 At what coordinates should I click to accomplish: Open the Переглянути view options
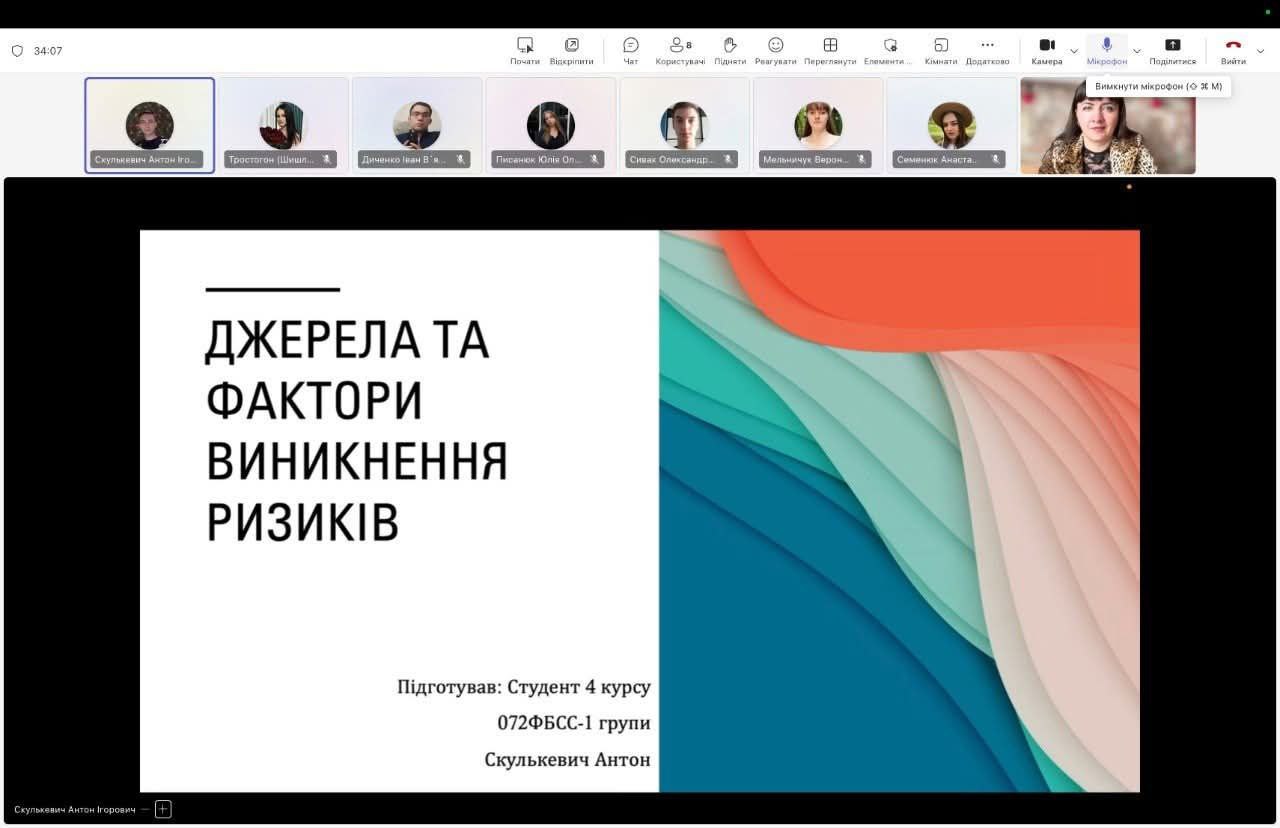pyautogui.click(x=830, y=49)
